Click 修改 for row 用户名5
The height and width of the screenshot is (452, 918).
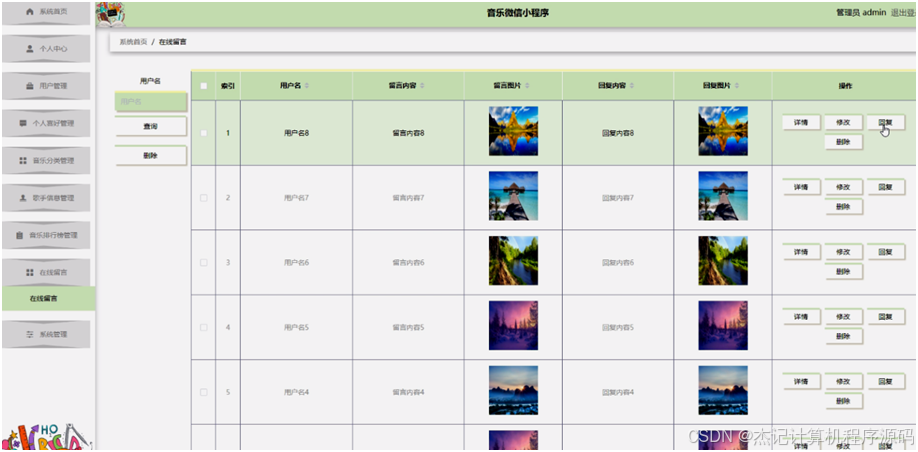click(x=843, y=317)
